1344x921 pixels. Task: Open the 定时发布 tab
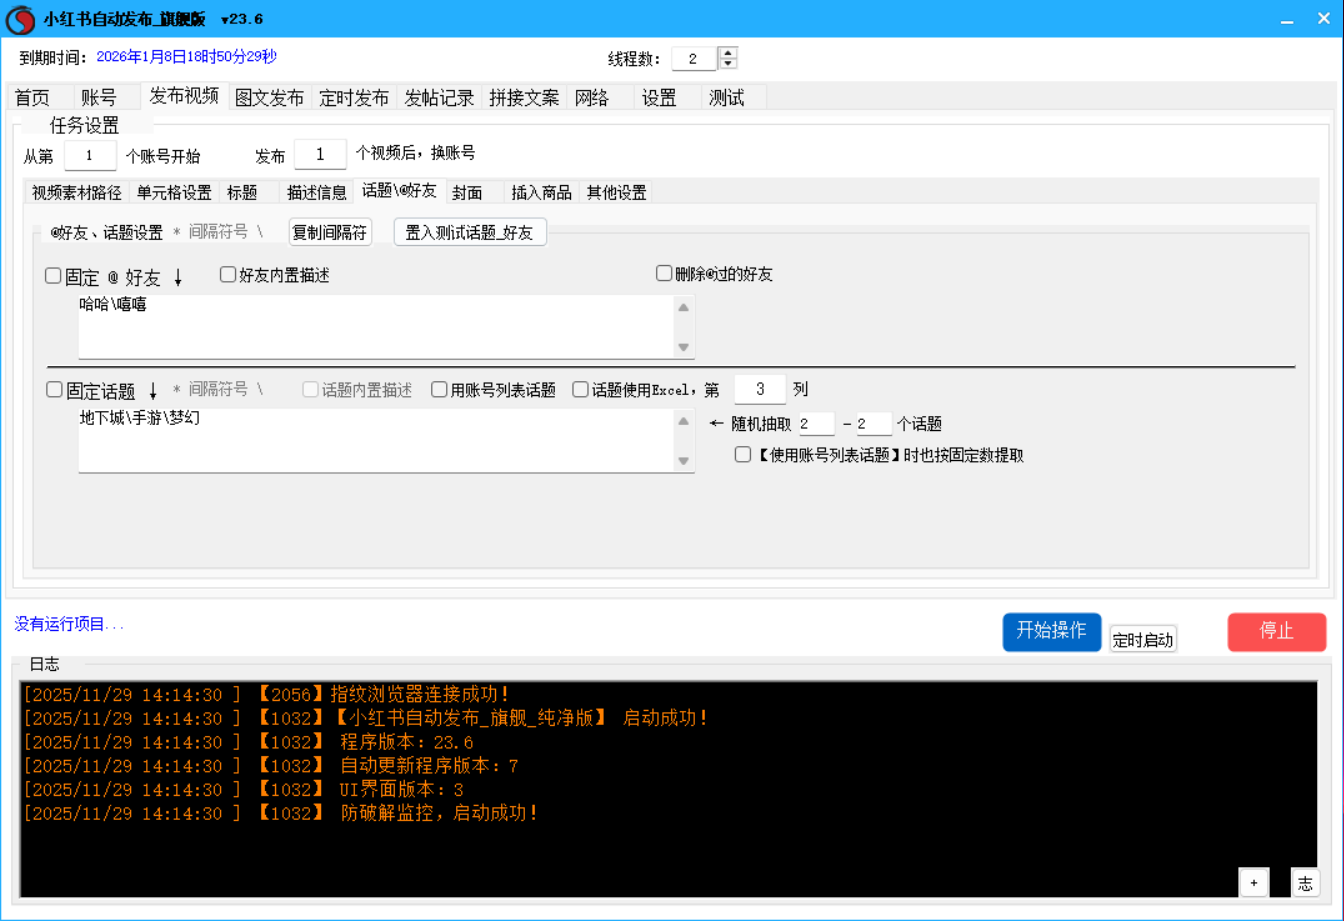[354, 98]
